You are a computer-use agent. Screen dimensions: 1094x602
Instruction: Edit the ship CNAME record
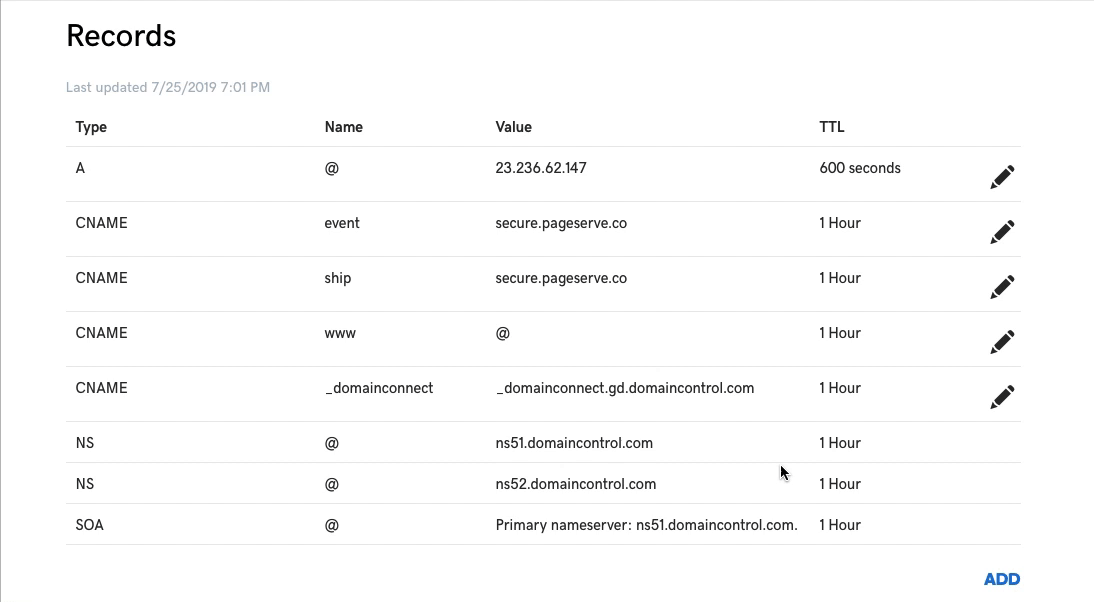pyautogui.click(x=1002, y=287)
